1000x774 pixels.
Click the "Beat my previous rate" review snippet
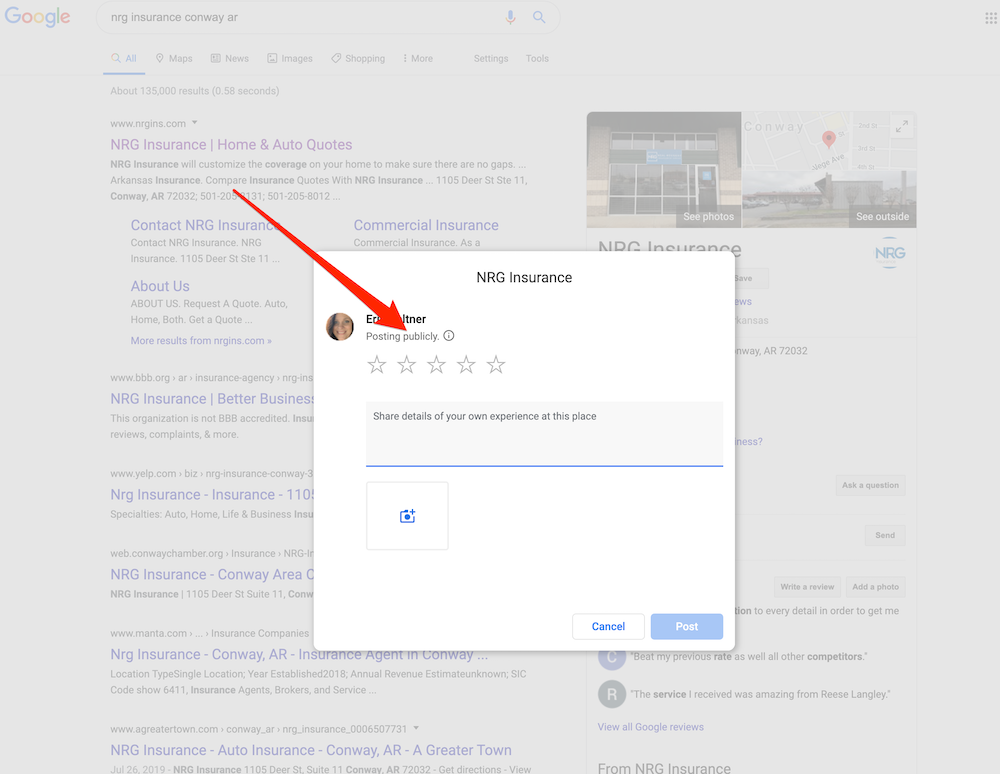point(749,657)
